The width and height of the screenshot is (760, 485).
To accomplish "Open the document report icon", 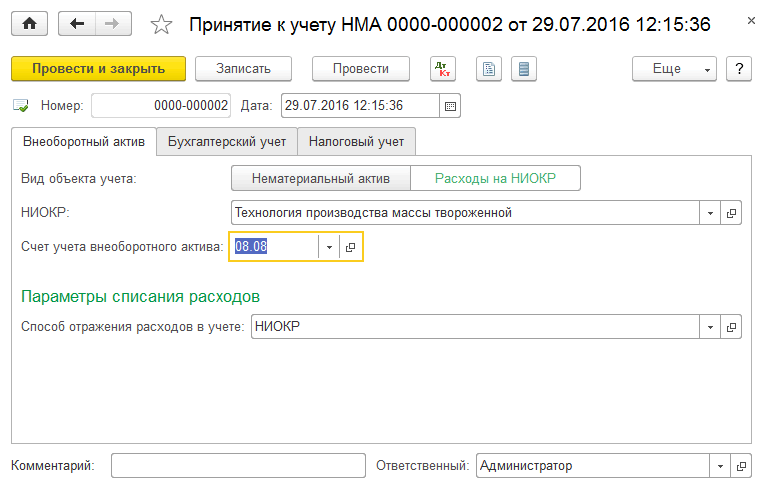I will point(489,68).
